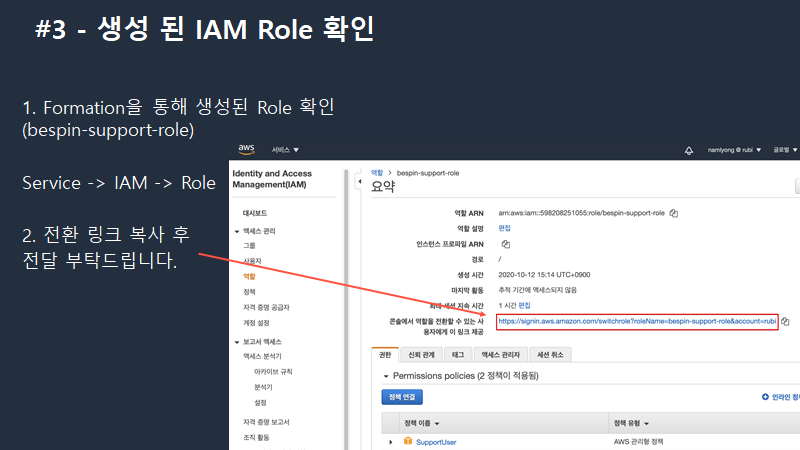The height and width of the screenshot is (450, 800).
Task: Open 액세스 분석기 in the sidebar
Action: click(262, 356)
